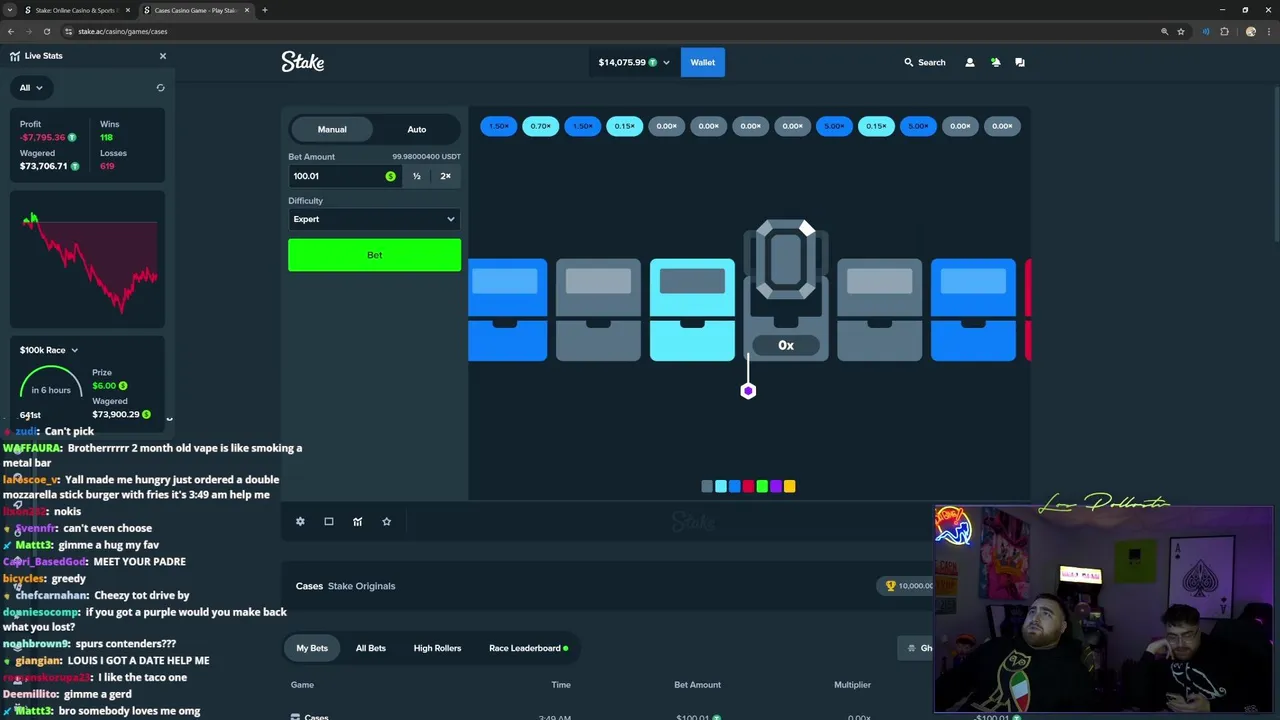Click the browser zoom magnifier icon
The height and width of the screenshot is (720, 1280).
pos(1164,31)
